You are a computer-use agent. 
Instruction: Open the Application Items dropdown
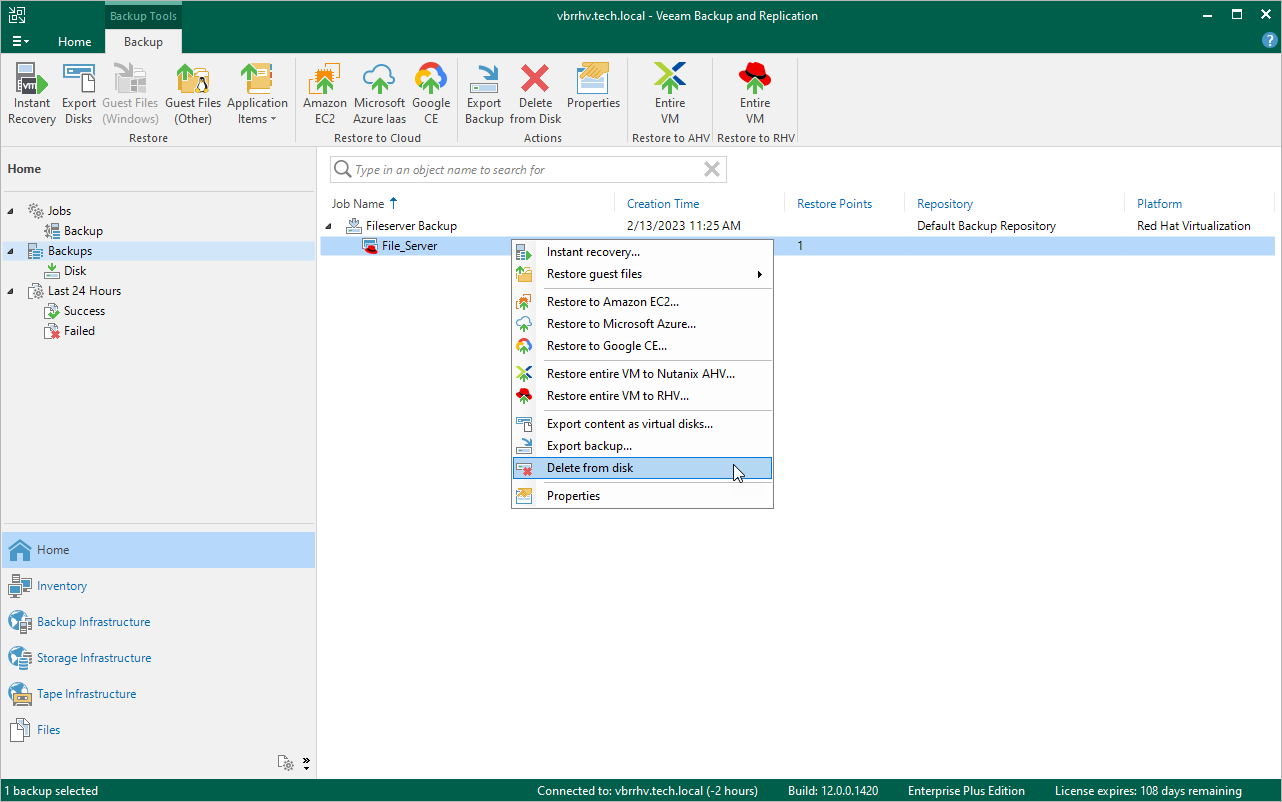click(x=257, y=94)
